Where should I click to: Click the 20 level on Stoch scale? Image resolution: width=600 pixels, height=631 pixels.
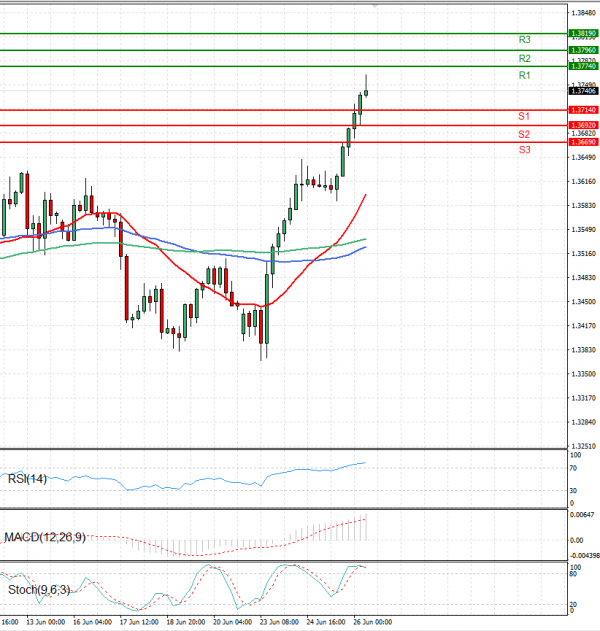(x=573, y=604)
